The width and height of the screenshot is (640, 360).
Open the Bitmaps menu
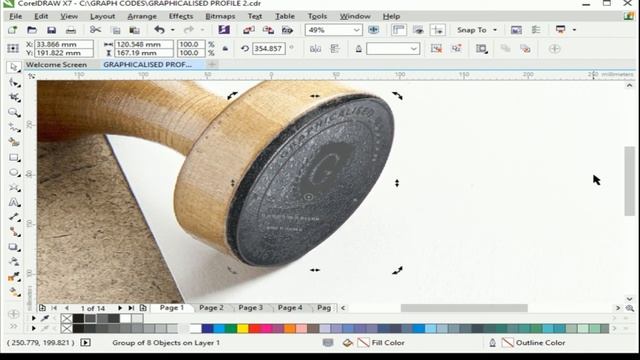pos(220,16)
